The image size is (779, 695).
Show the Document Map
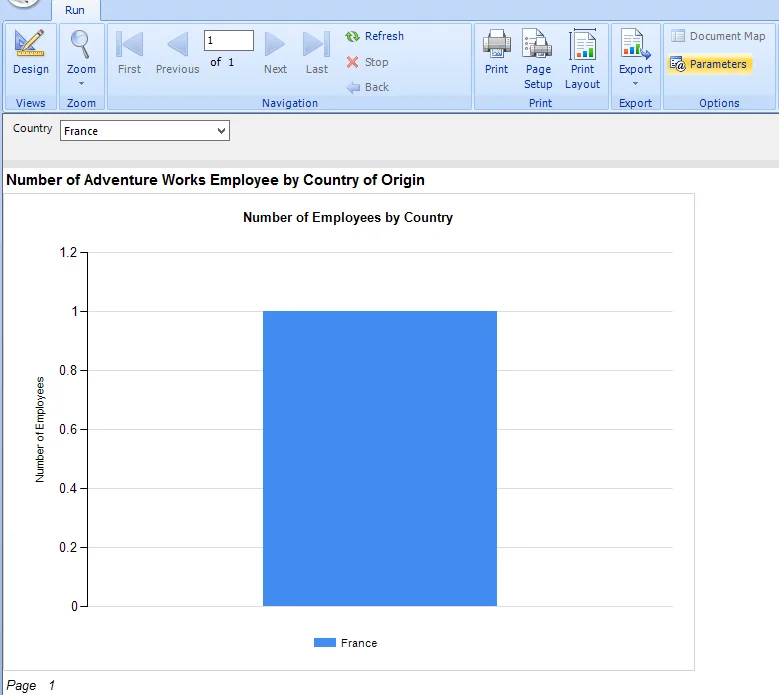[x=718, y=36]
